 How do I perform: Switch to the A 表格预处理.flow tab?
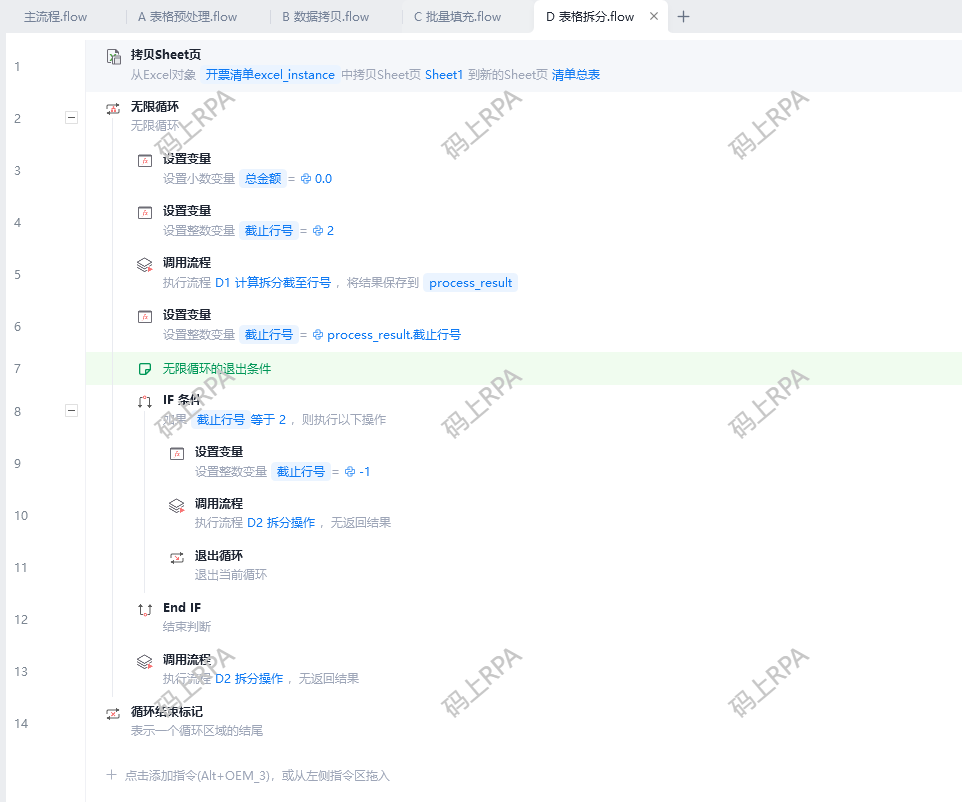click(187, 17)
